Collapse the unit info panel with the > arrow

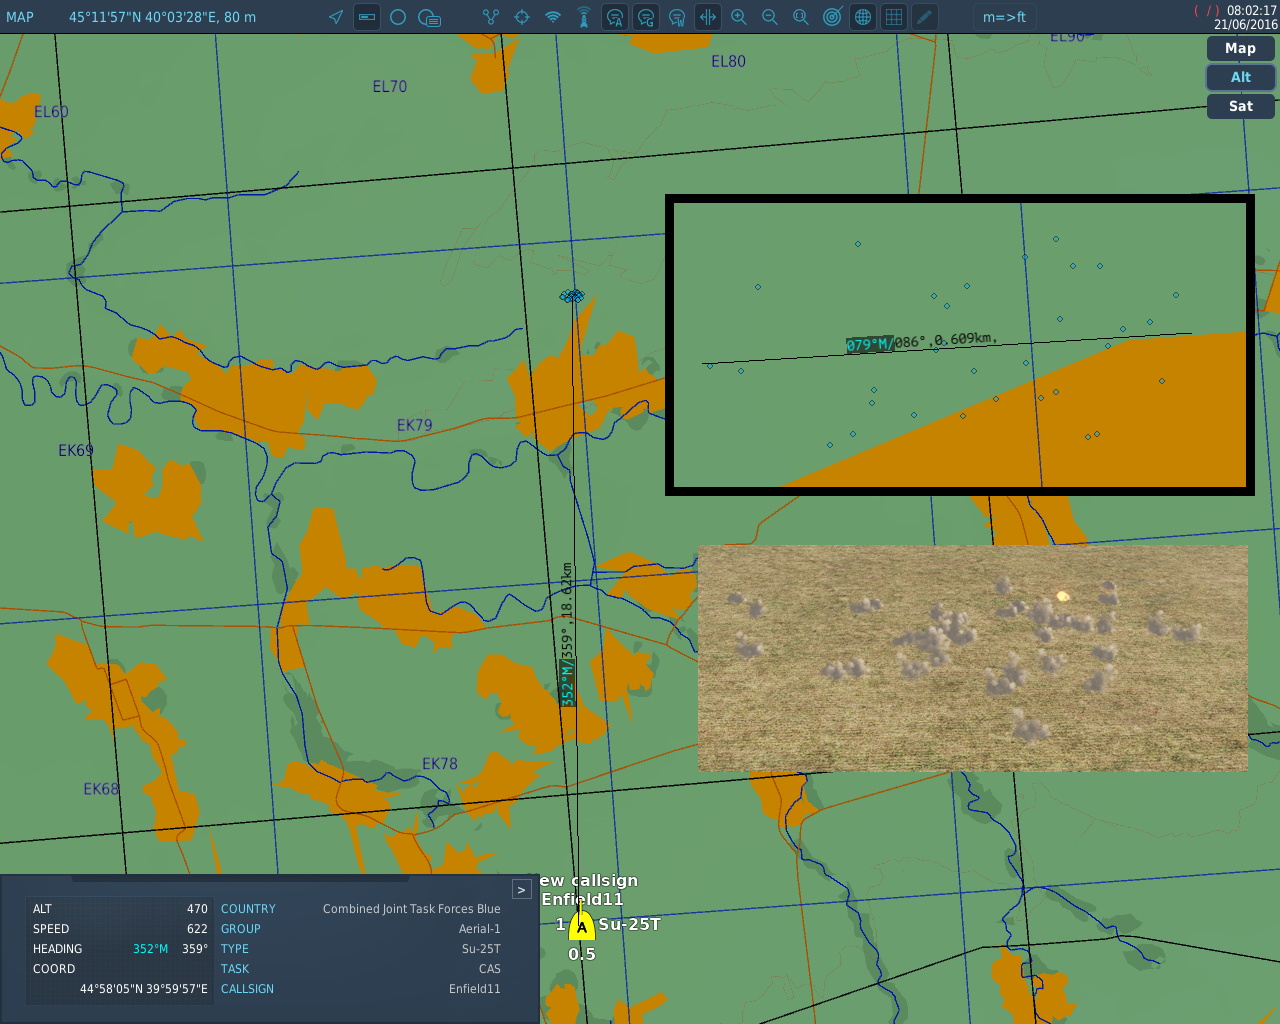(521, 889)
